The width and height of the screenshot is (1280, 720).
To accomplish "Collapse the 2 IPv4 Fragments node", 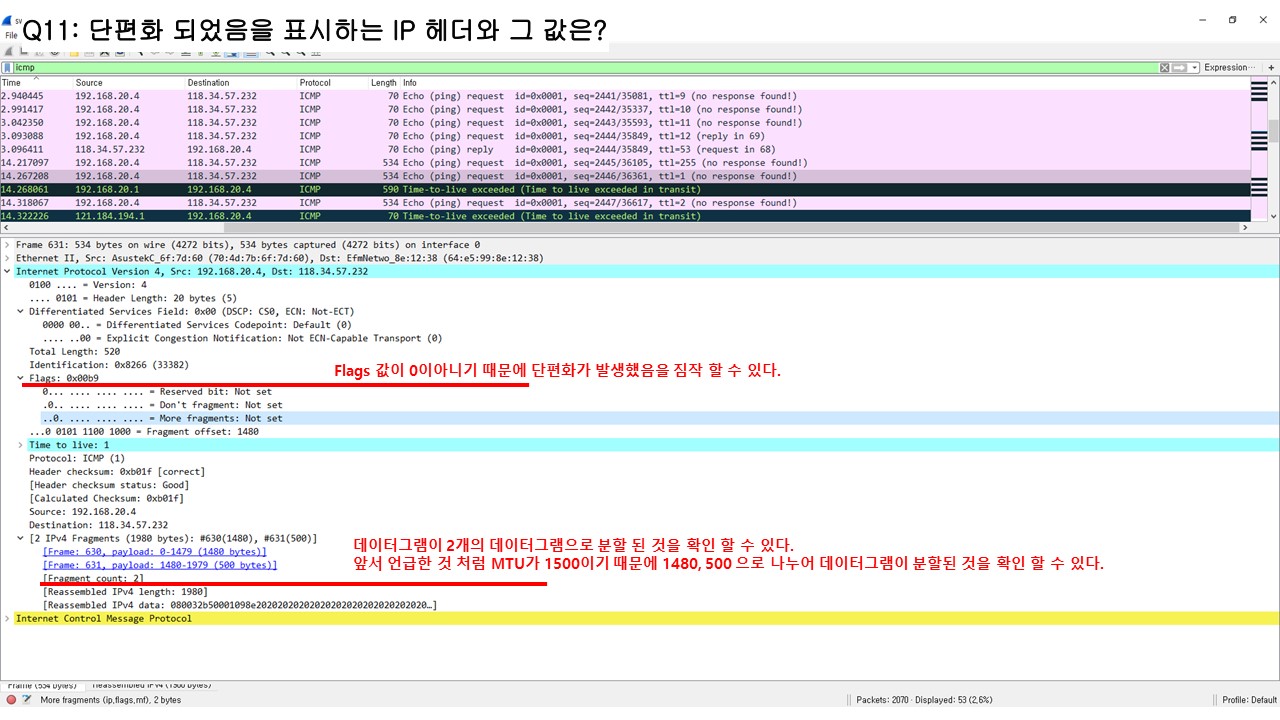I will tap(21, 538).
